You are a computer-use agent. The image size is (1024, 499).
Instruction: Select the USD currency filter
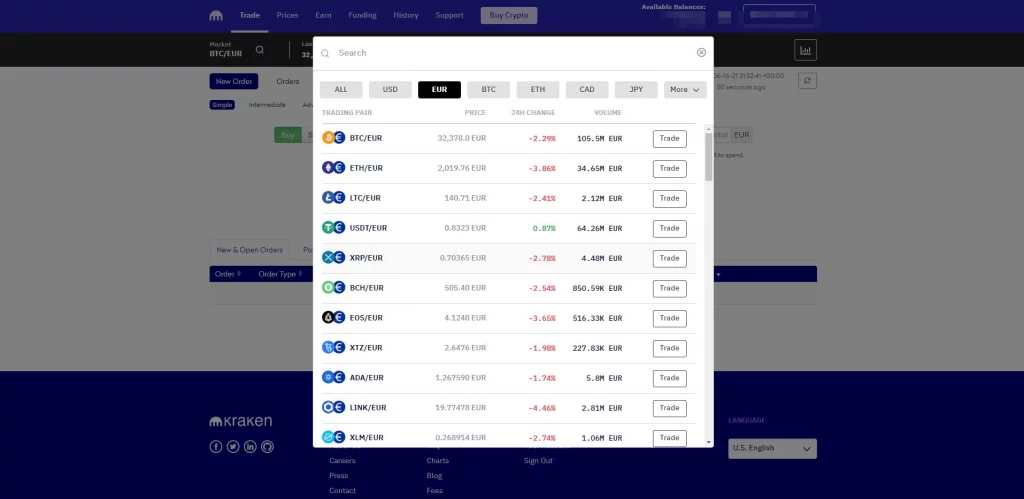click(390, 89)
